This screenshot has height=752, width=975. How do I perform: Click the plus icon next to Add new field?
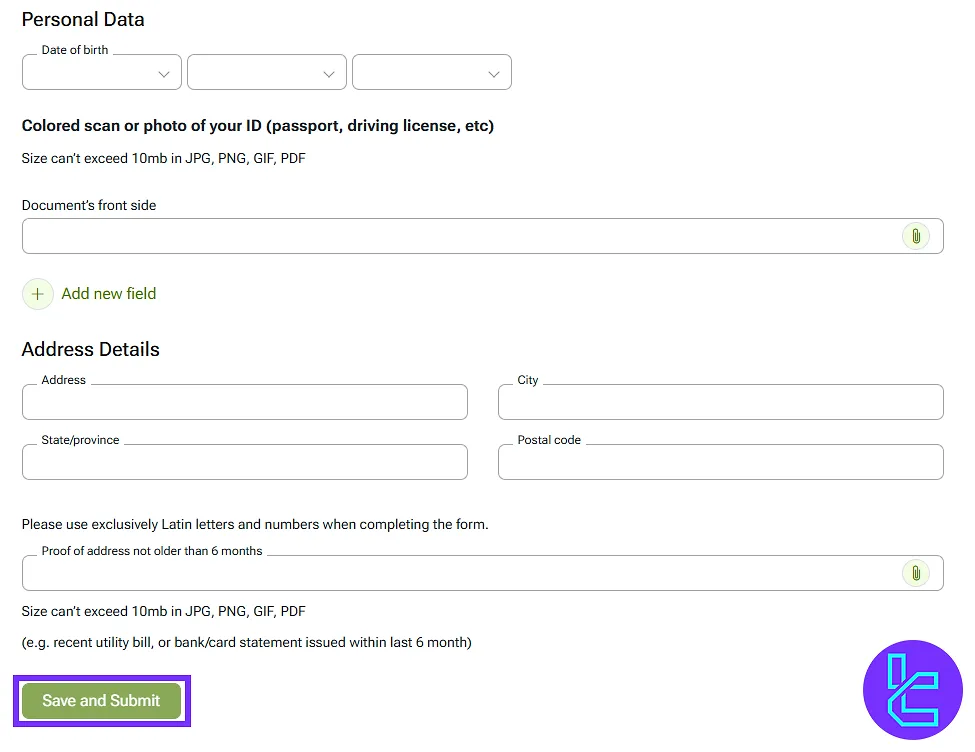[38, 294]
